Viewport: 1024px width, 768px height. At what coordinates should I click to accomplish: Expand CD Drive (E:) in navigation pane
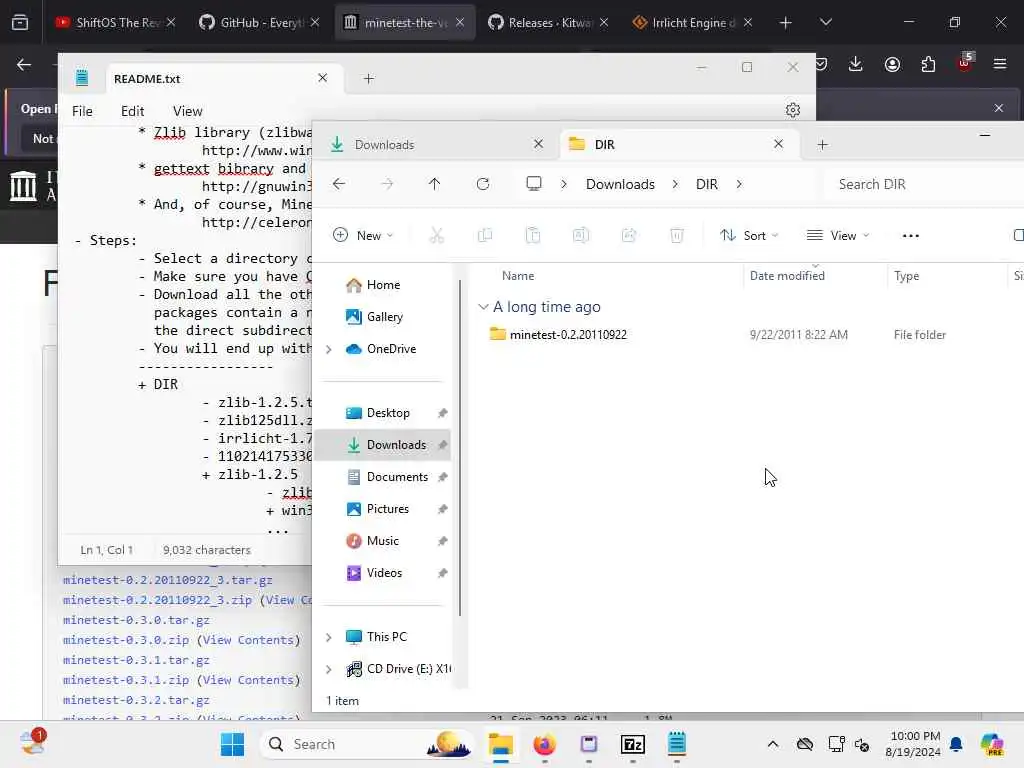(x=329, y=669)
